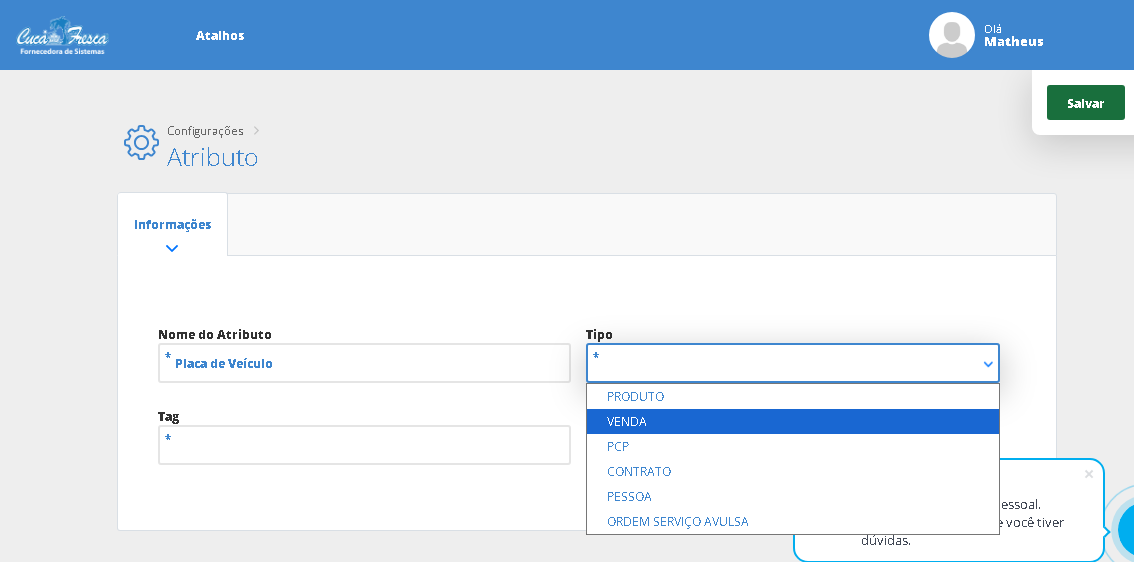Choose CONTRATO from Tipo list

point(793,472)
